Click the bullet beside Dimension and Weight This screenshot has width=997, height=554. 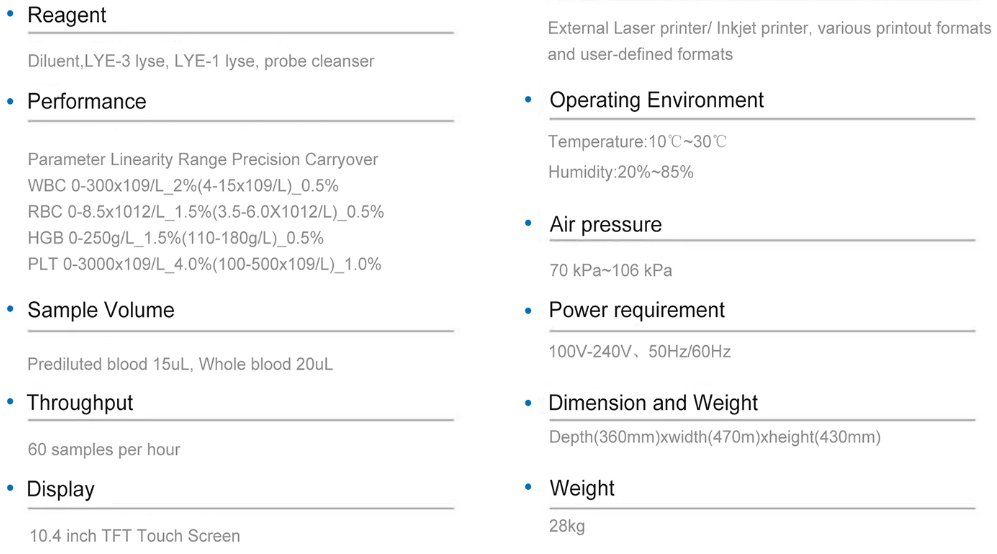[x=528, y=403]
